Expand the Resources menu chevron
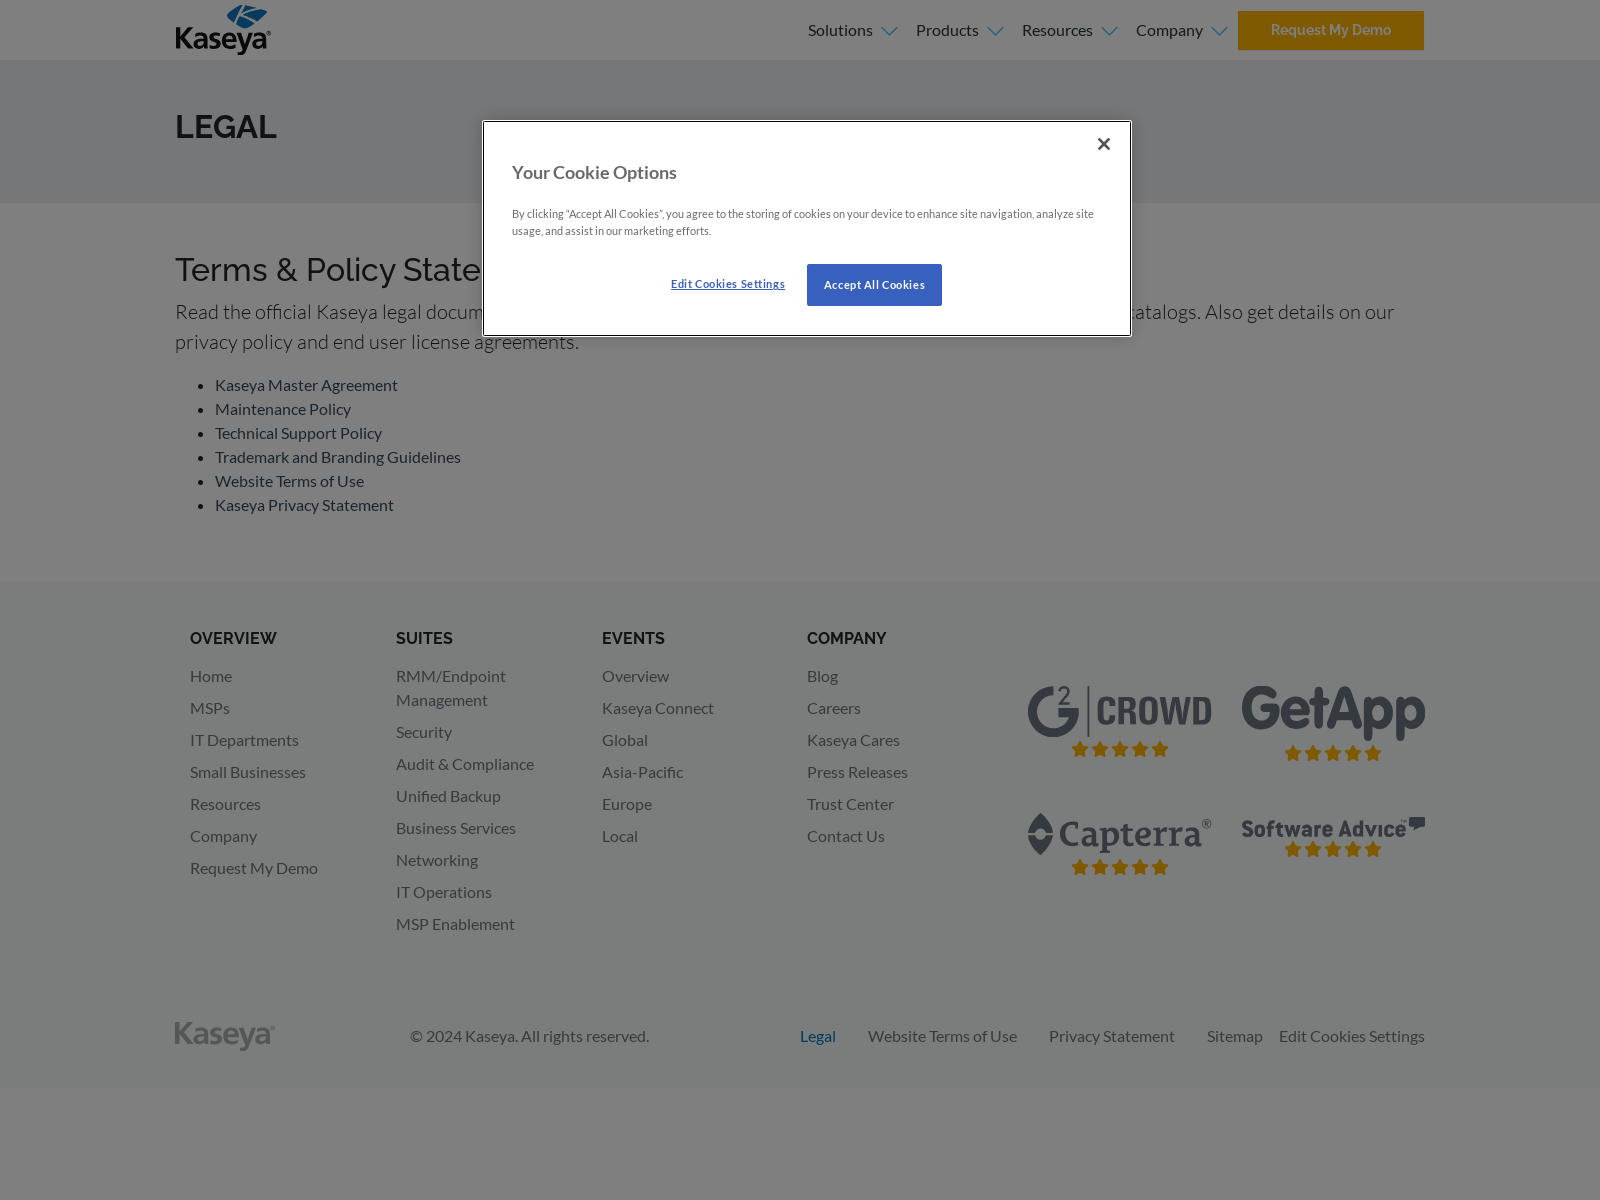The width and height of the screenshot is (1600, 1200). tap(1109, 31)
